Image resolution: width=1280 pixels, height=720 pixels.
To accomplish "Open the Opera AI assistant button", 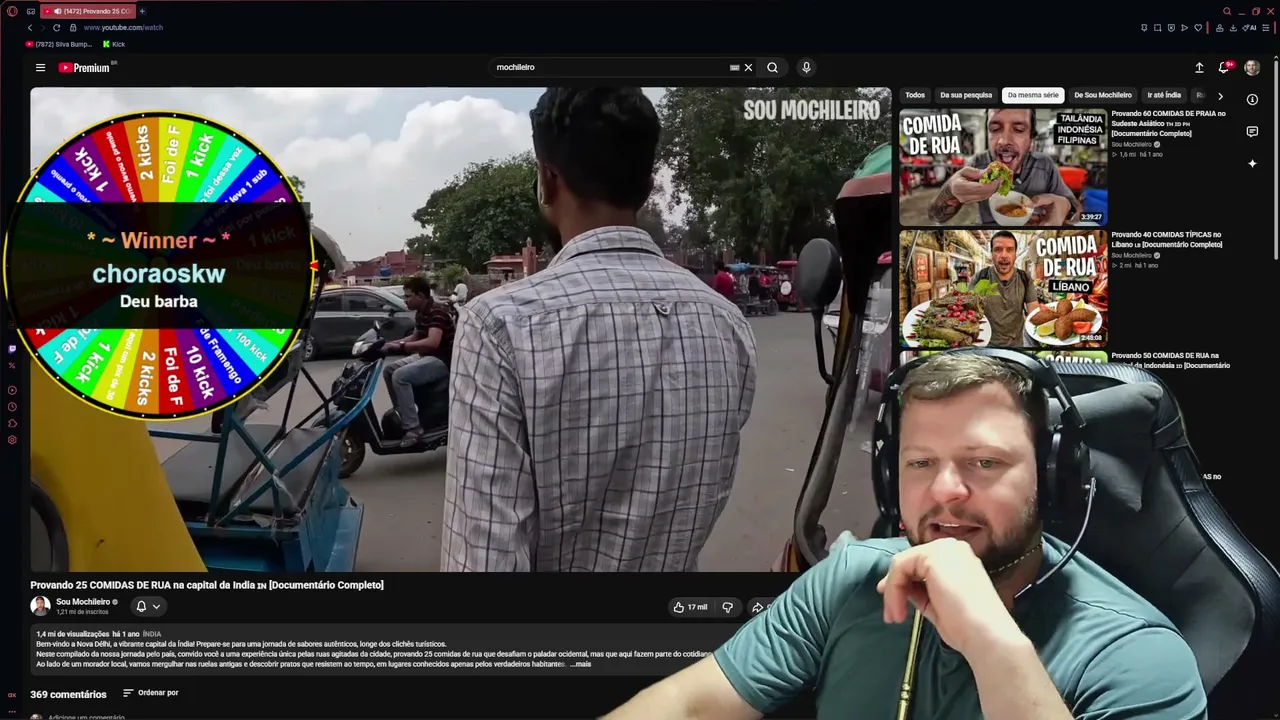I will [1249, 28].
